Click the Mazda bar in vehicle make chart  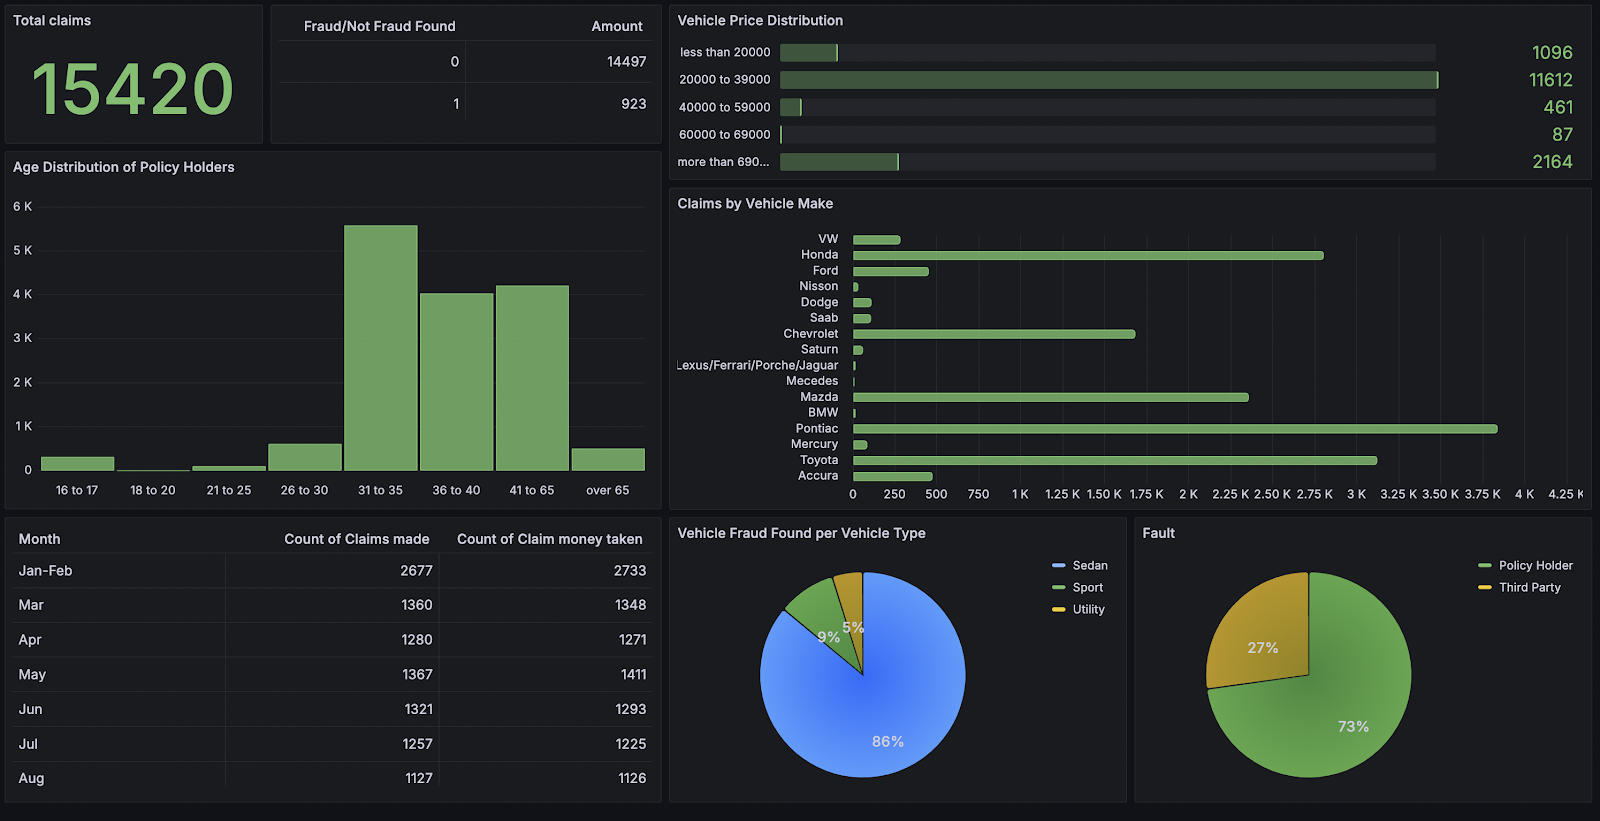1051,398
